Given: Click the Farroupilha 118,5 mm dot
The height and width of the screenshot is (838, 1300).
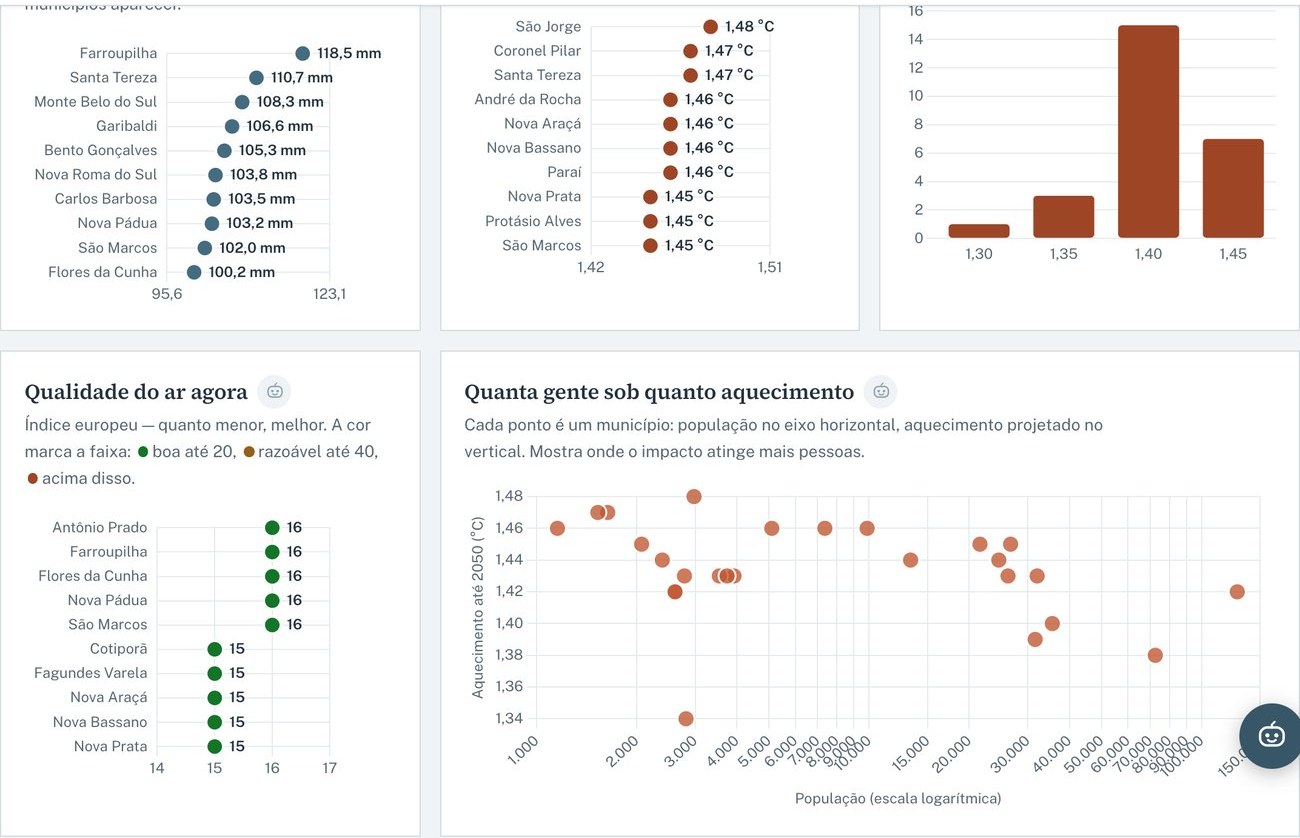Looking at the screenshot, I should tap(303, 53).
